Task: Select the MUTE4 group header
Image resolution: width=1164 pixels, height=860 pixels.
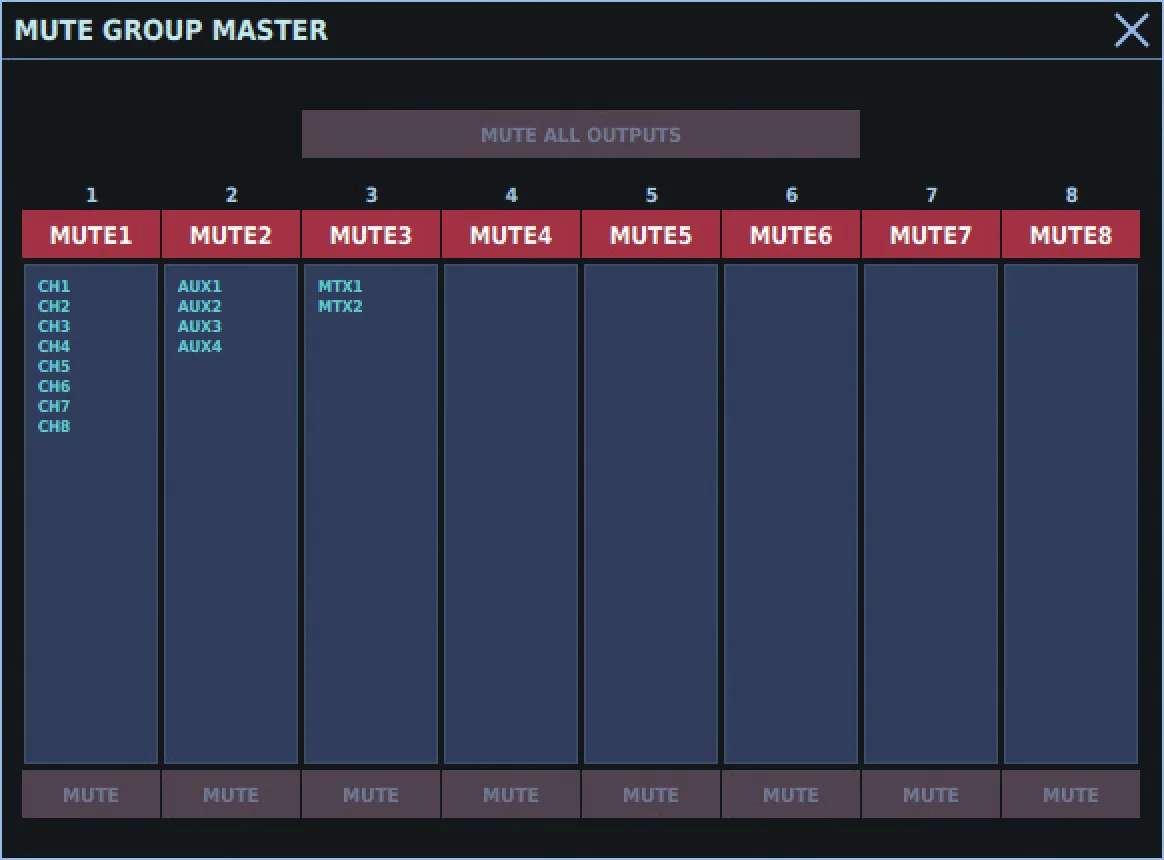Action: point(511,235)
